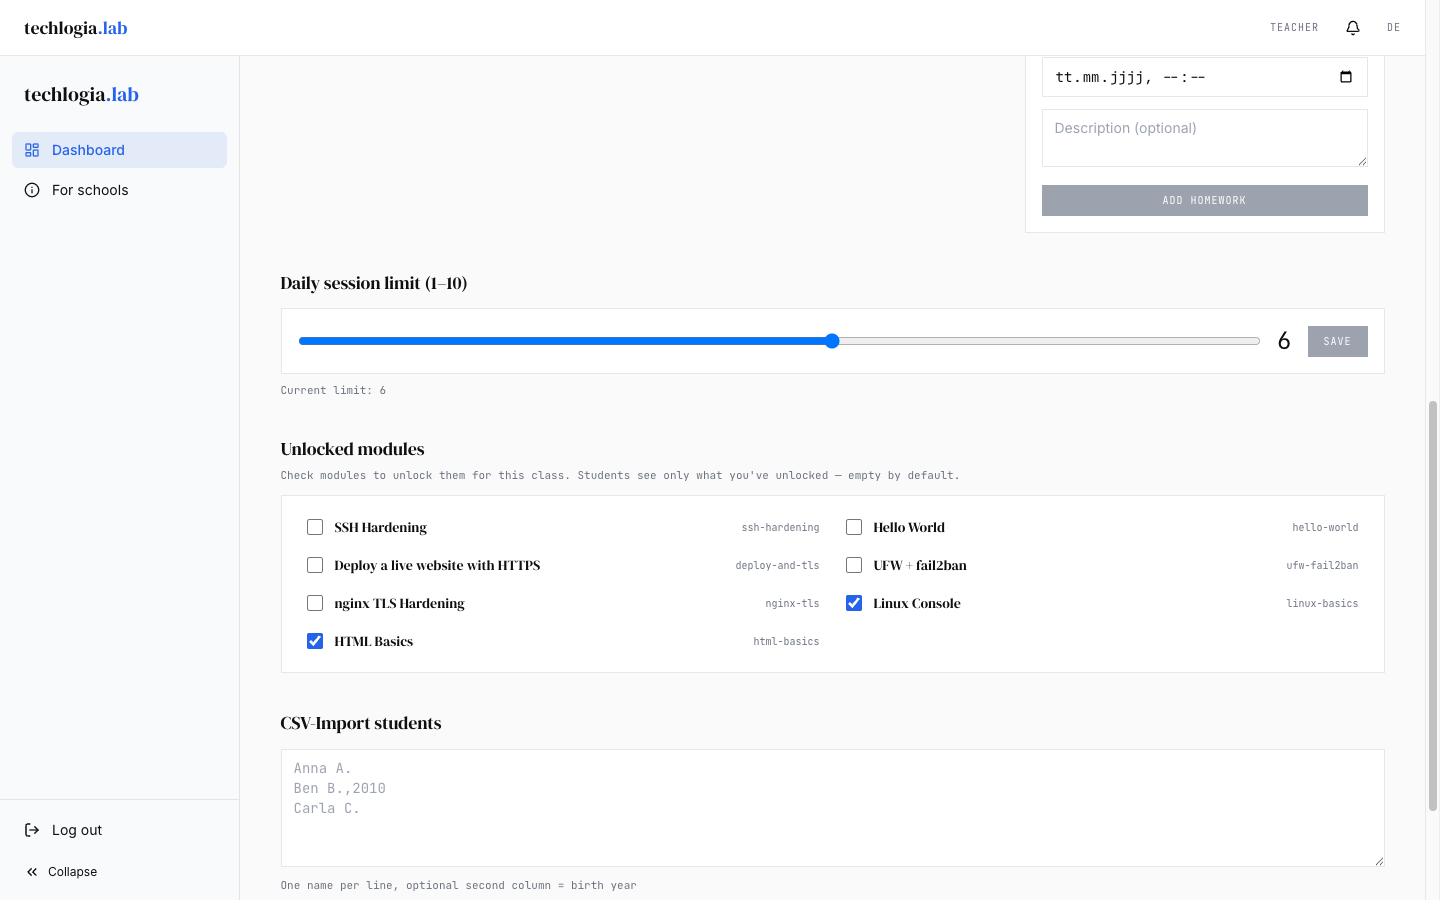Save the daily session limit
The width and height of the screenshot is (1440, 900).
tap(1337, 341)
